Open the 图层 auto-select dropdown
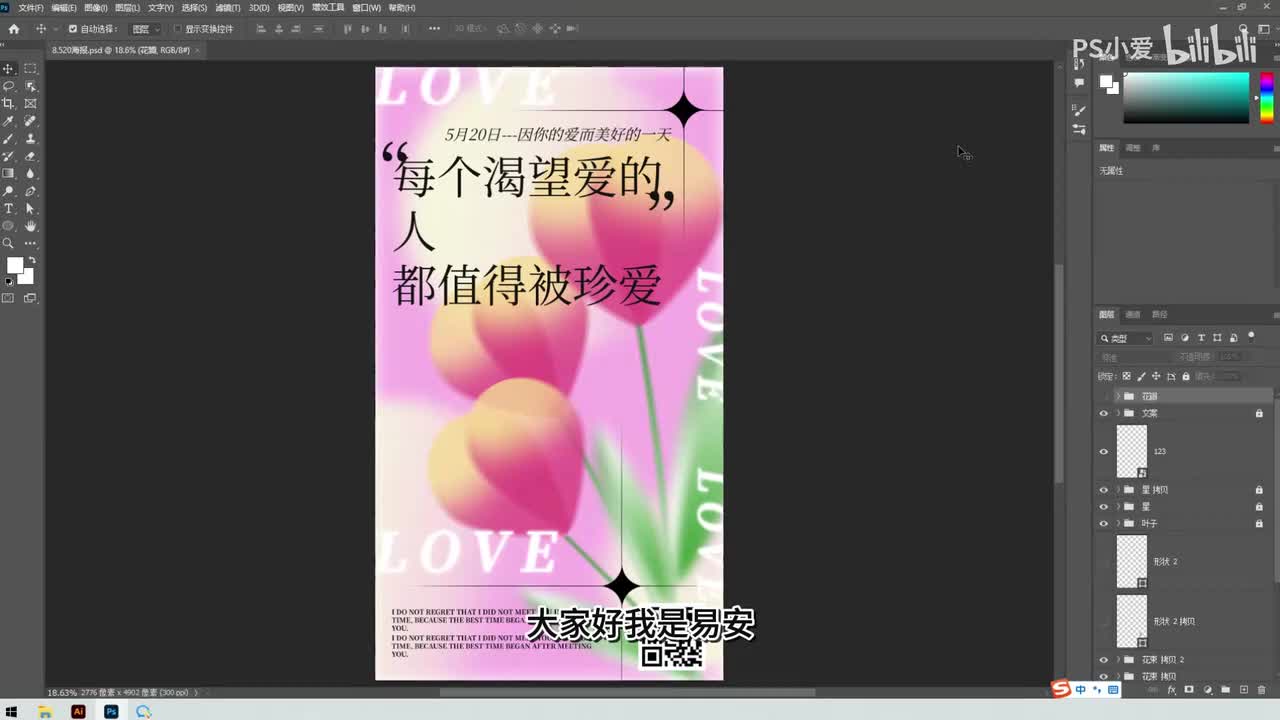The height and width of the screenshot is (720, 1280). click(x=145, y=29)
